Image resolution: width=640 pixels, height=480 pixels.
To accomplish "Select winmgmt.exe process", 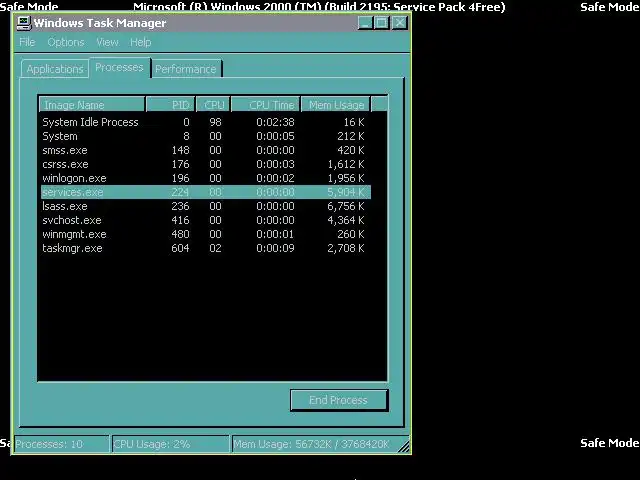I will [x=205, y=234].
